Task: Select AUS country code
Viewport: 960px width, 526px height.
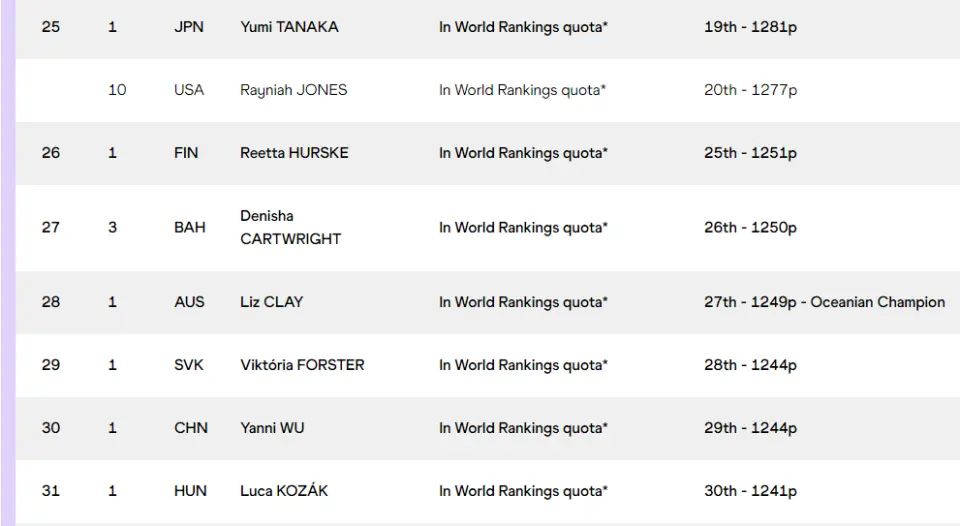Action: point(189,302)
